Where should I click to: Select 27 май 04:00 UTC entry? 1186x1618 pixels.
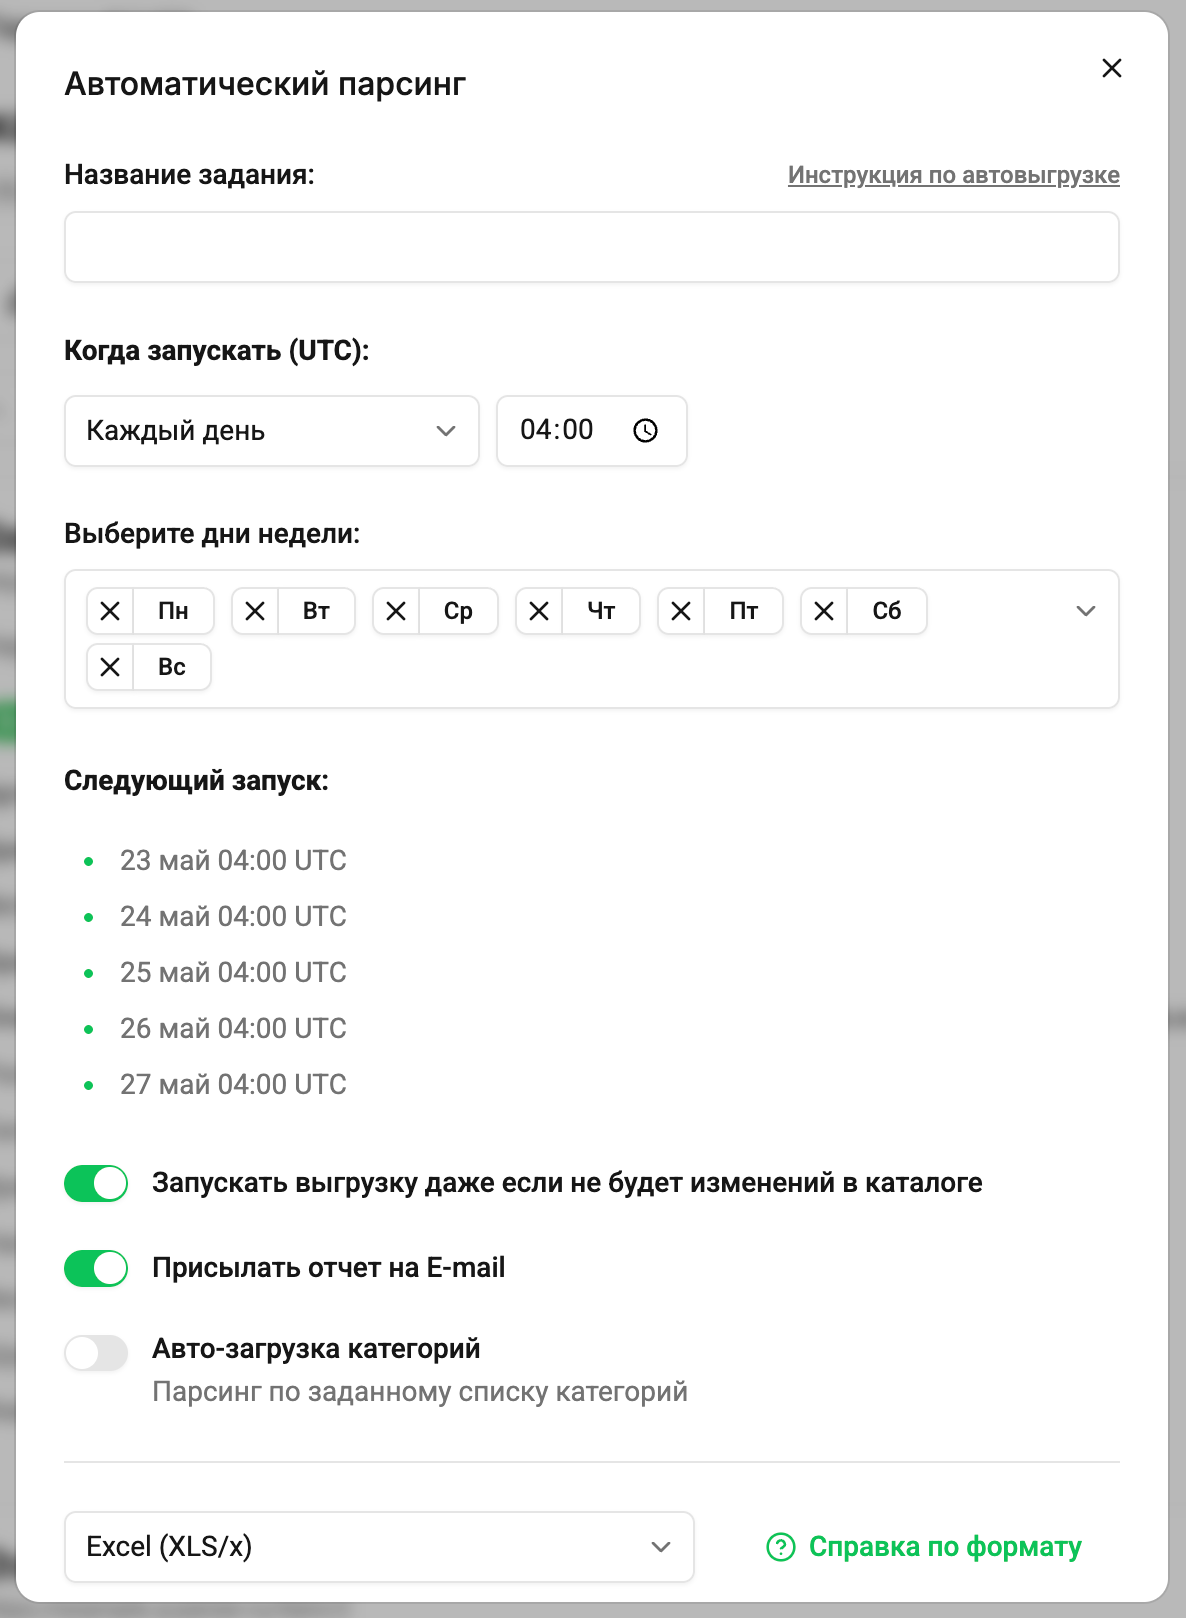click(x=233, y=1085)
